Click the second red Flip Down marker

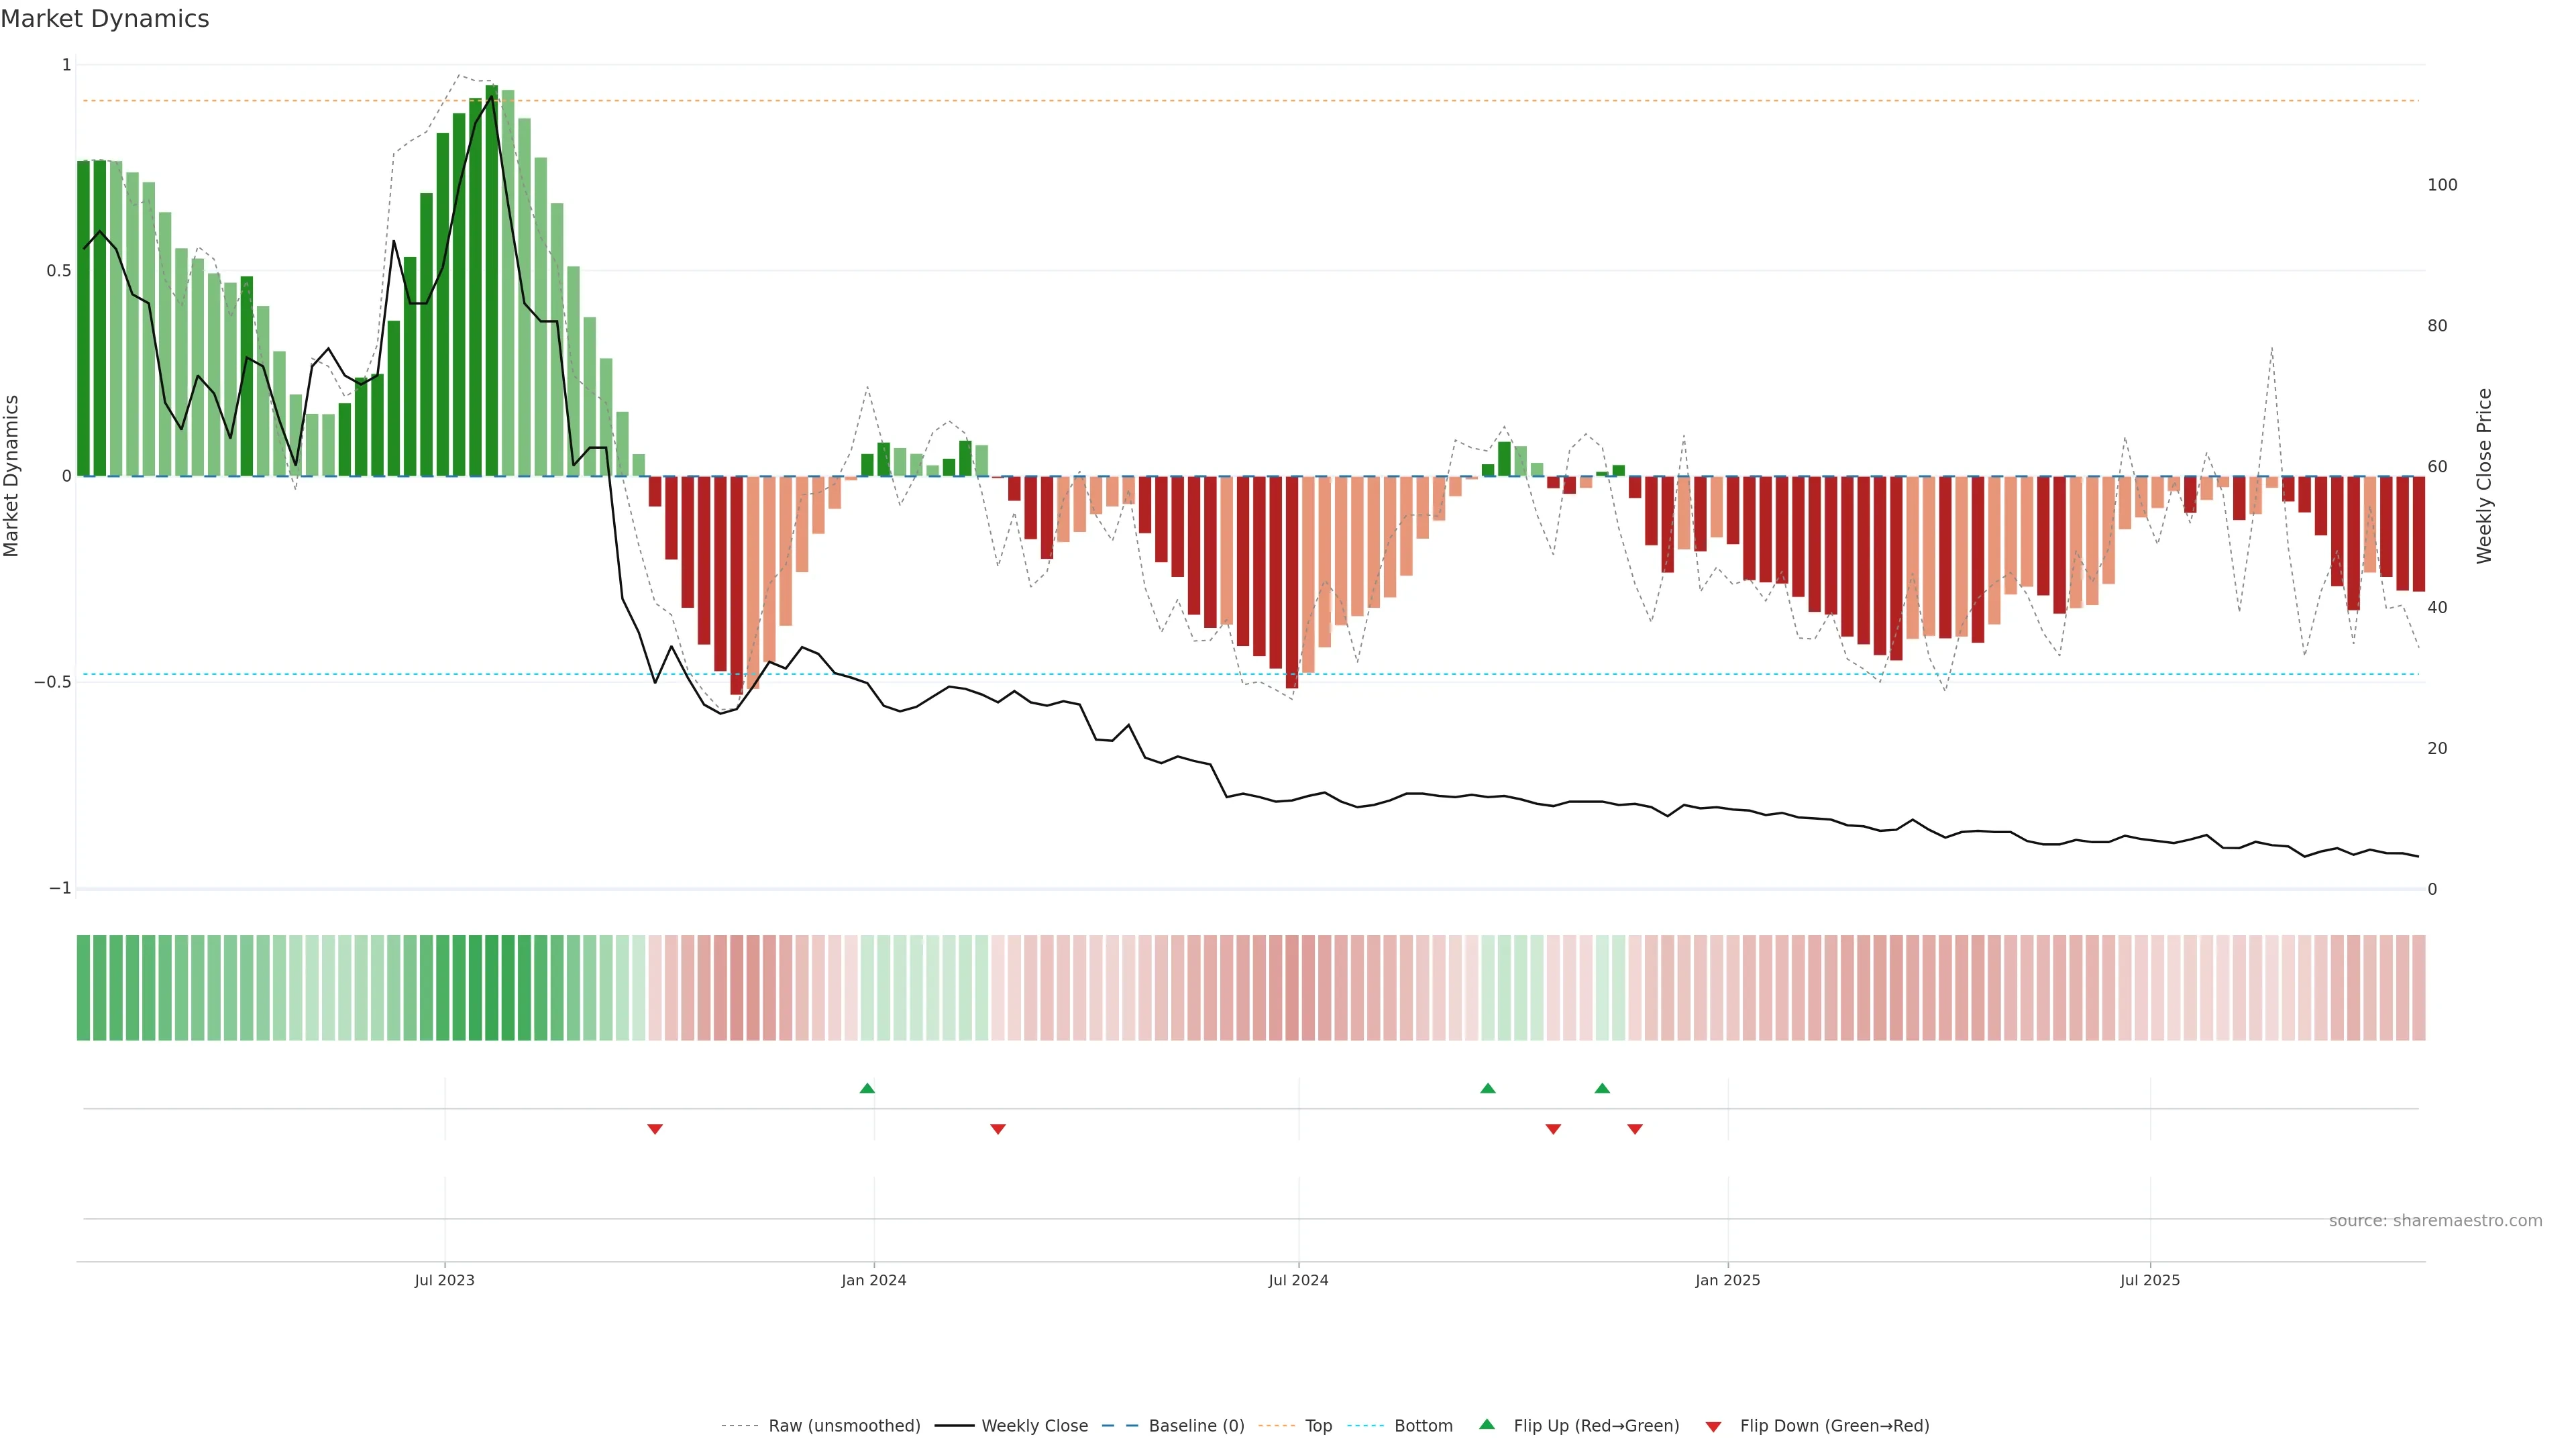pos(998,1129)
